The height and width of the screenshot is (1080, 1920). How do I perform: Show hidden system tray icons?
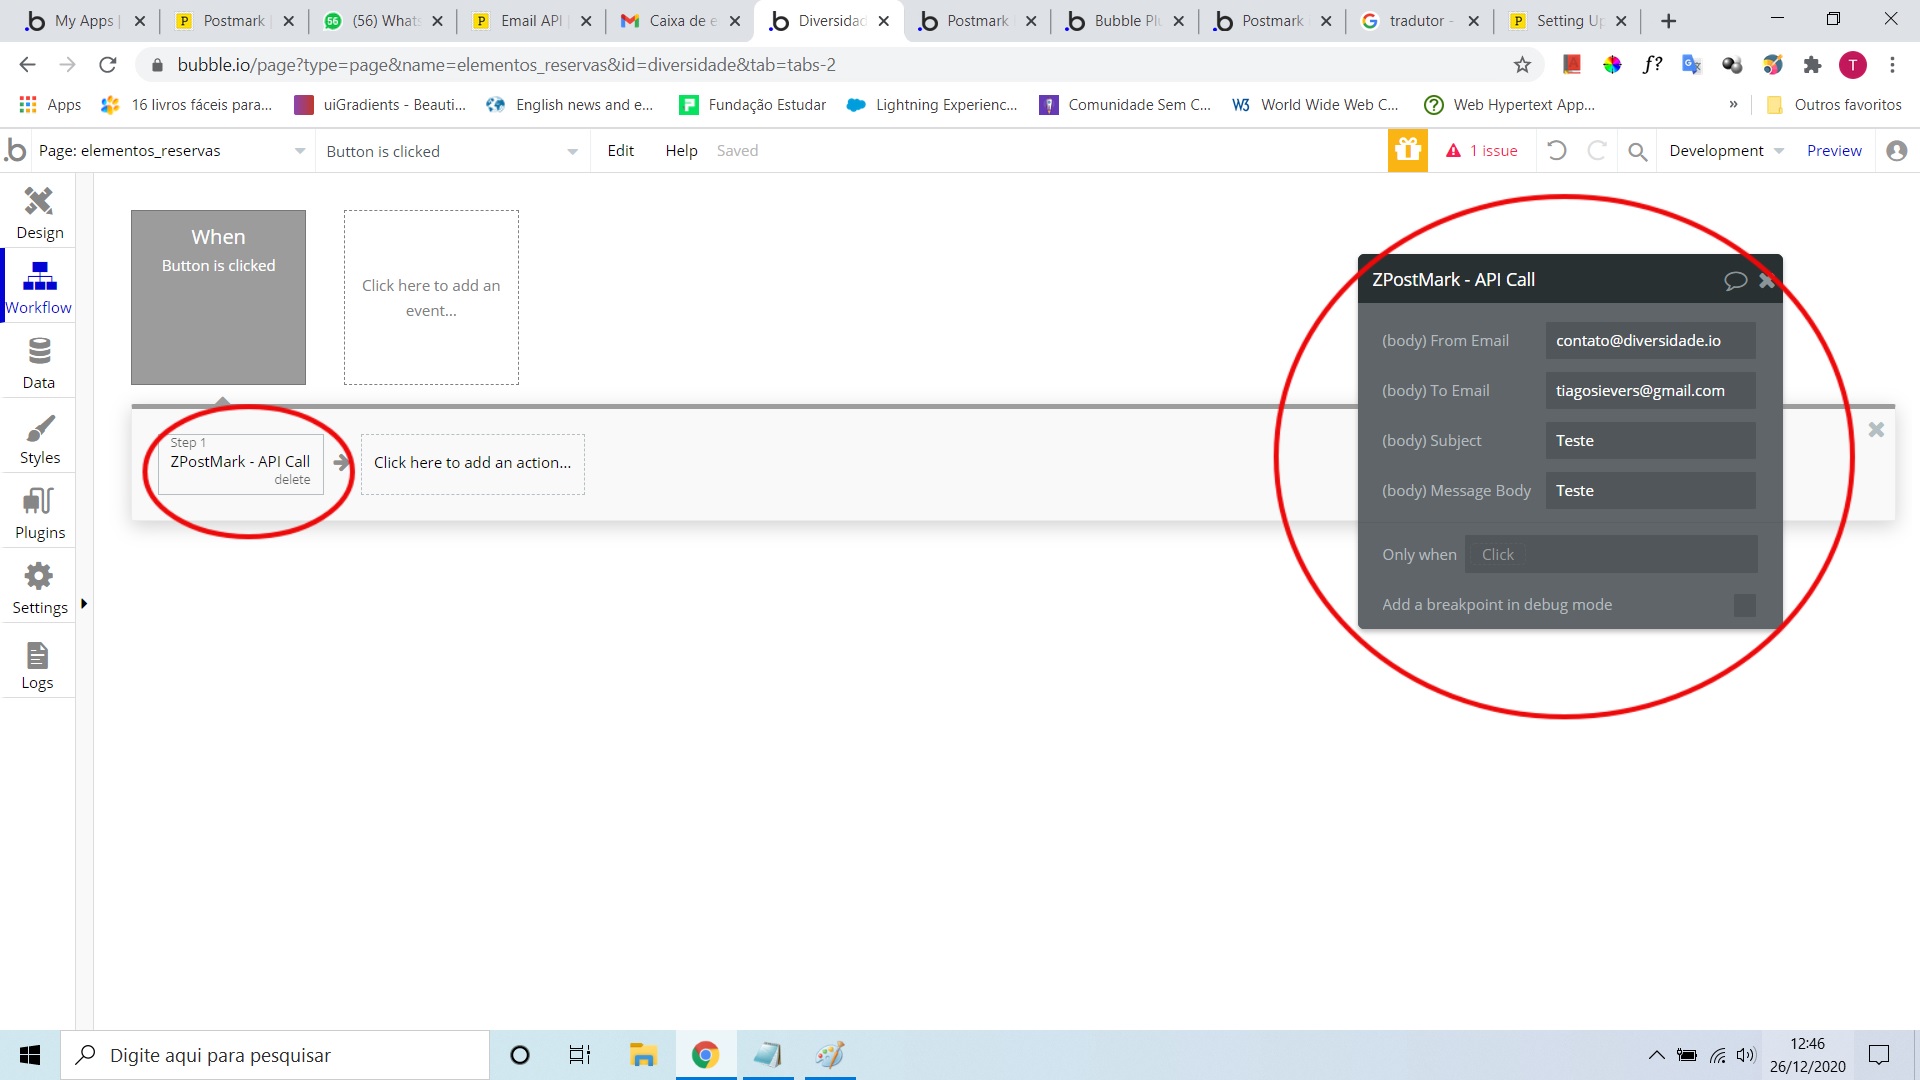click(x=1656, y=1055)
